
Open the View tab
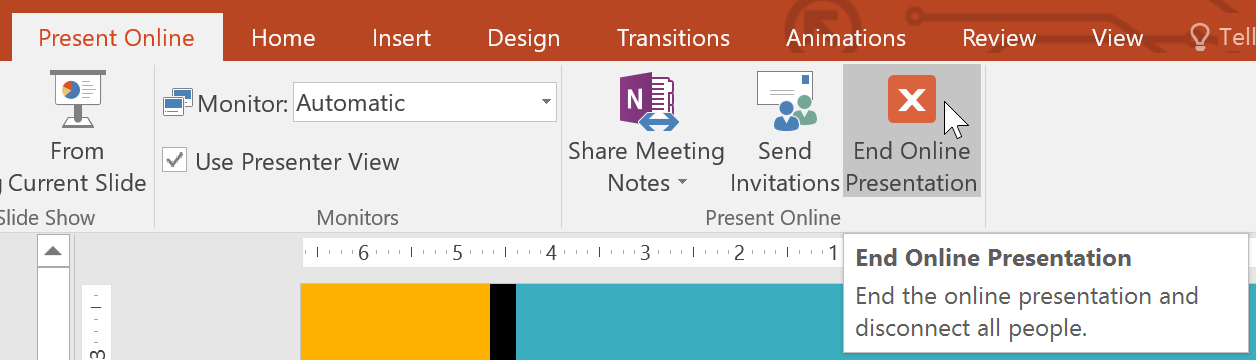coord(1117,38)
